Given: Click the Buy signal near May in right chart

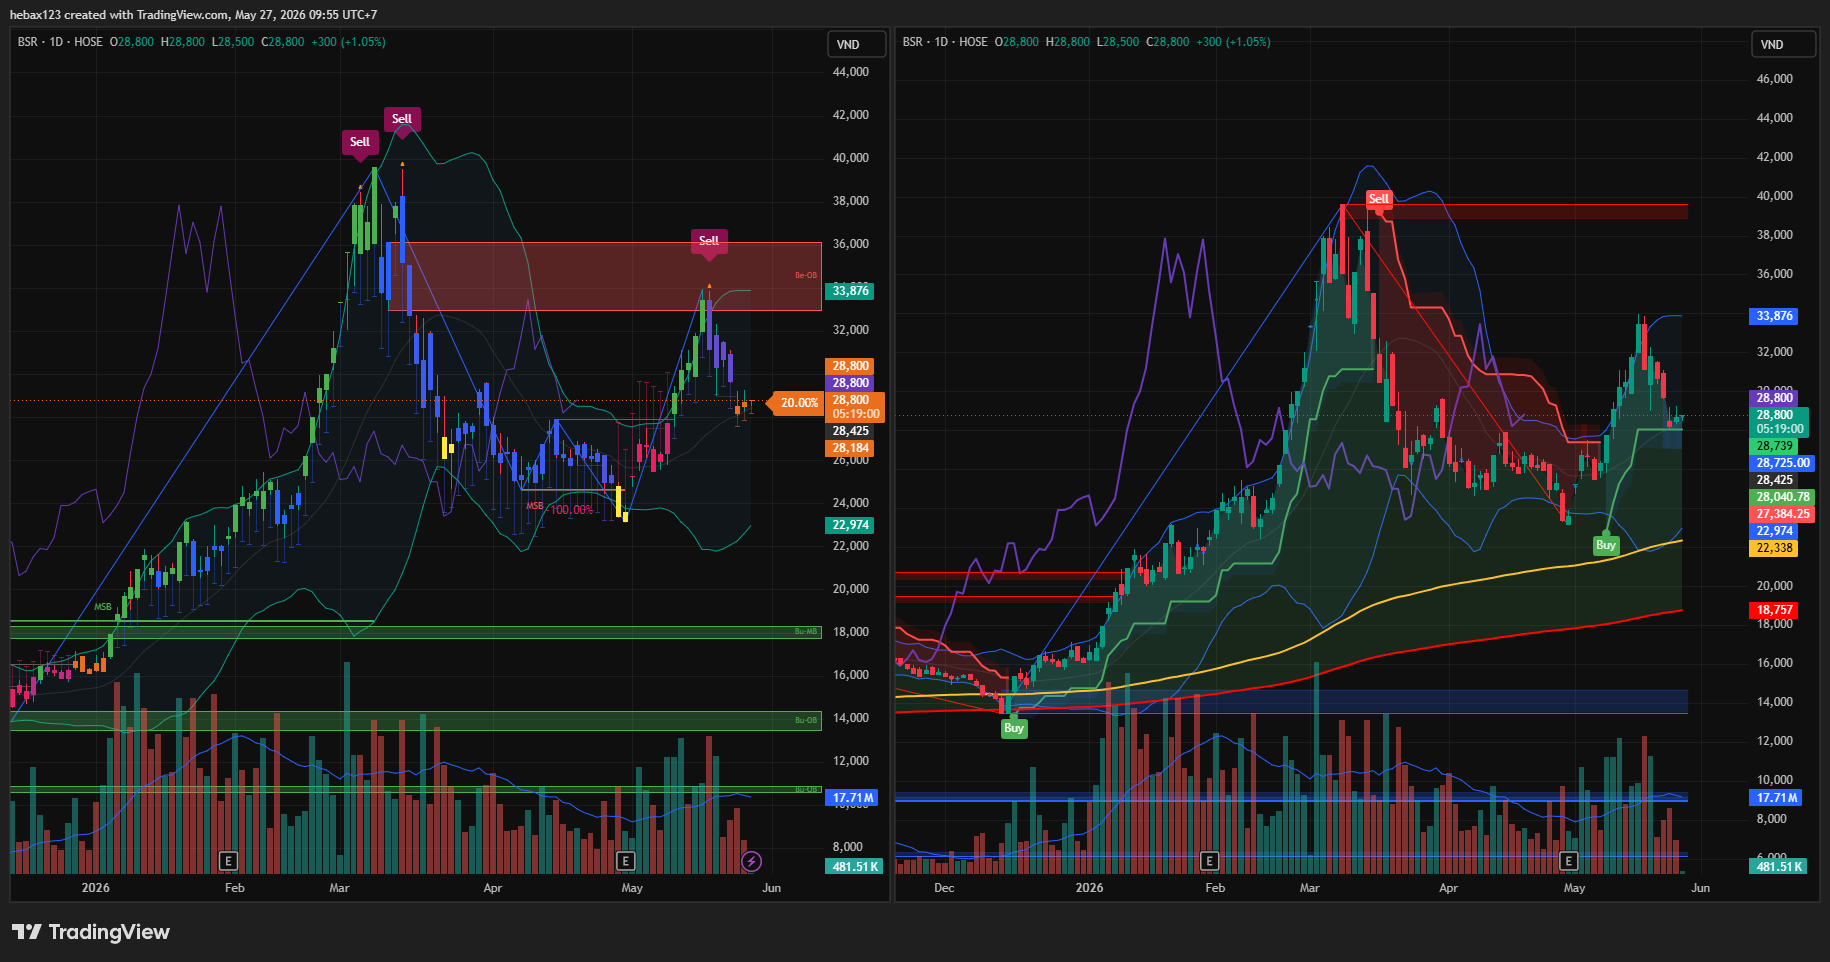Looking at the screenshot, I should (1606, 545).
